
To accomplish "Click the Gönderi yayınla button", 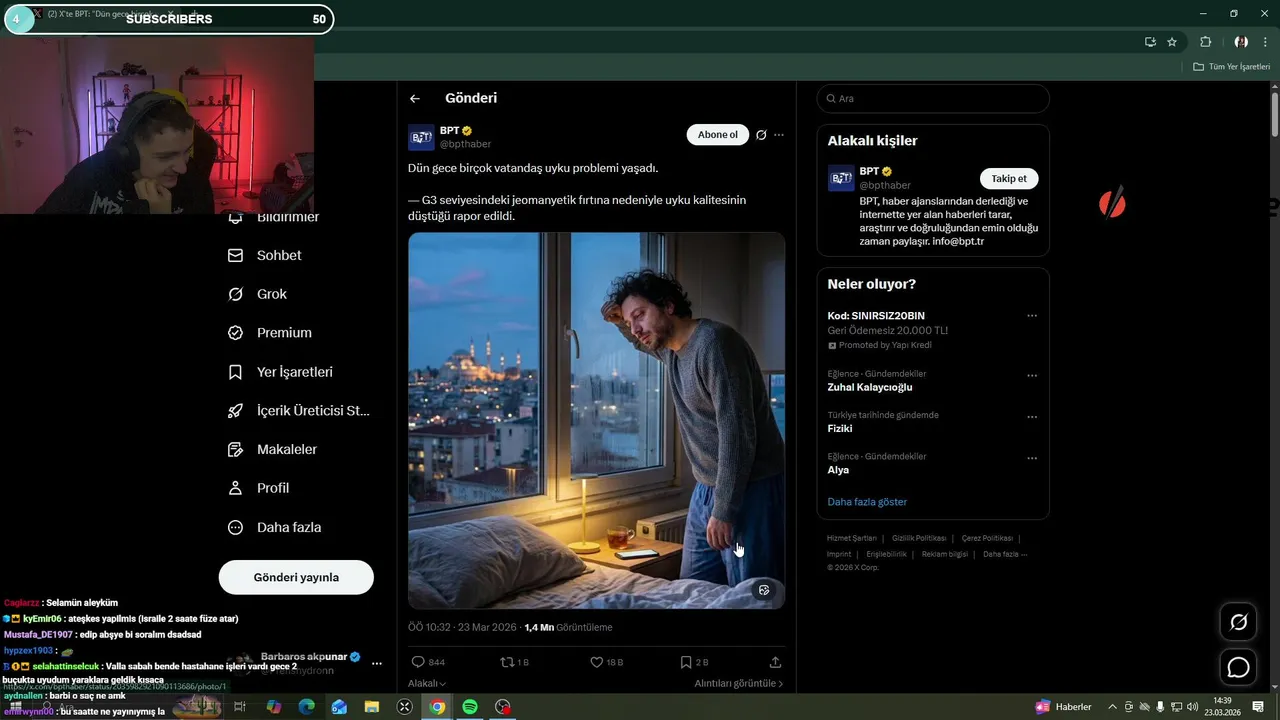I will tap(296, 577).
